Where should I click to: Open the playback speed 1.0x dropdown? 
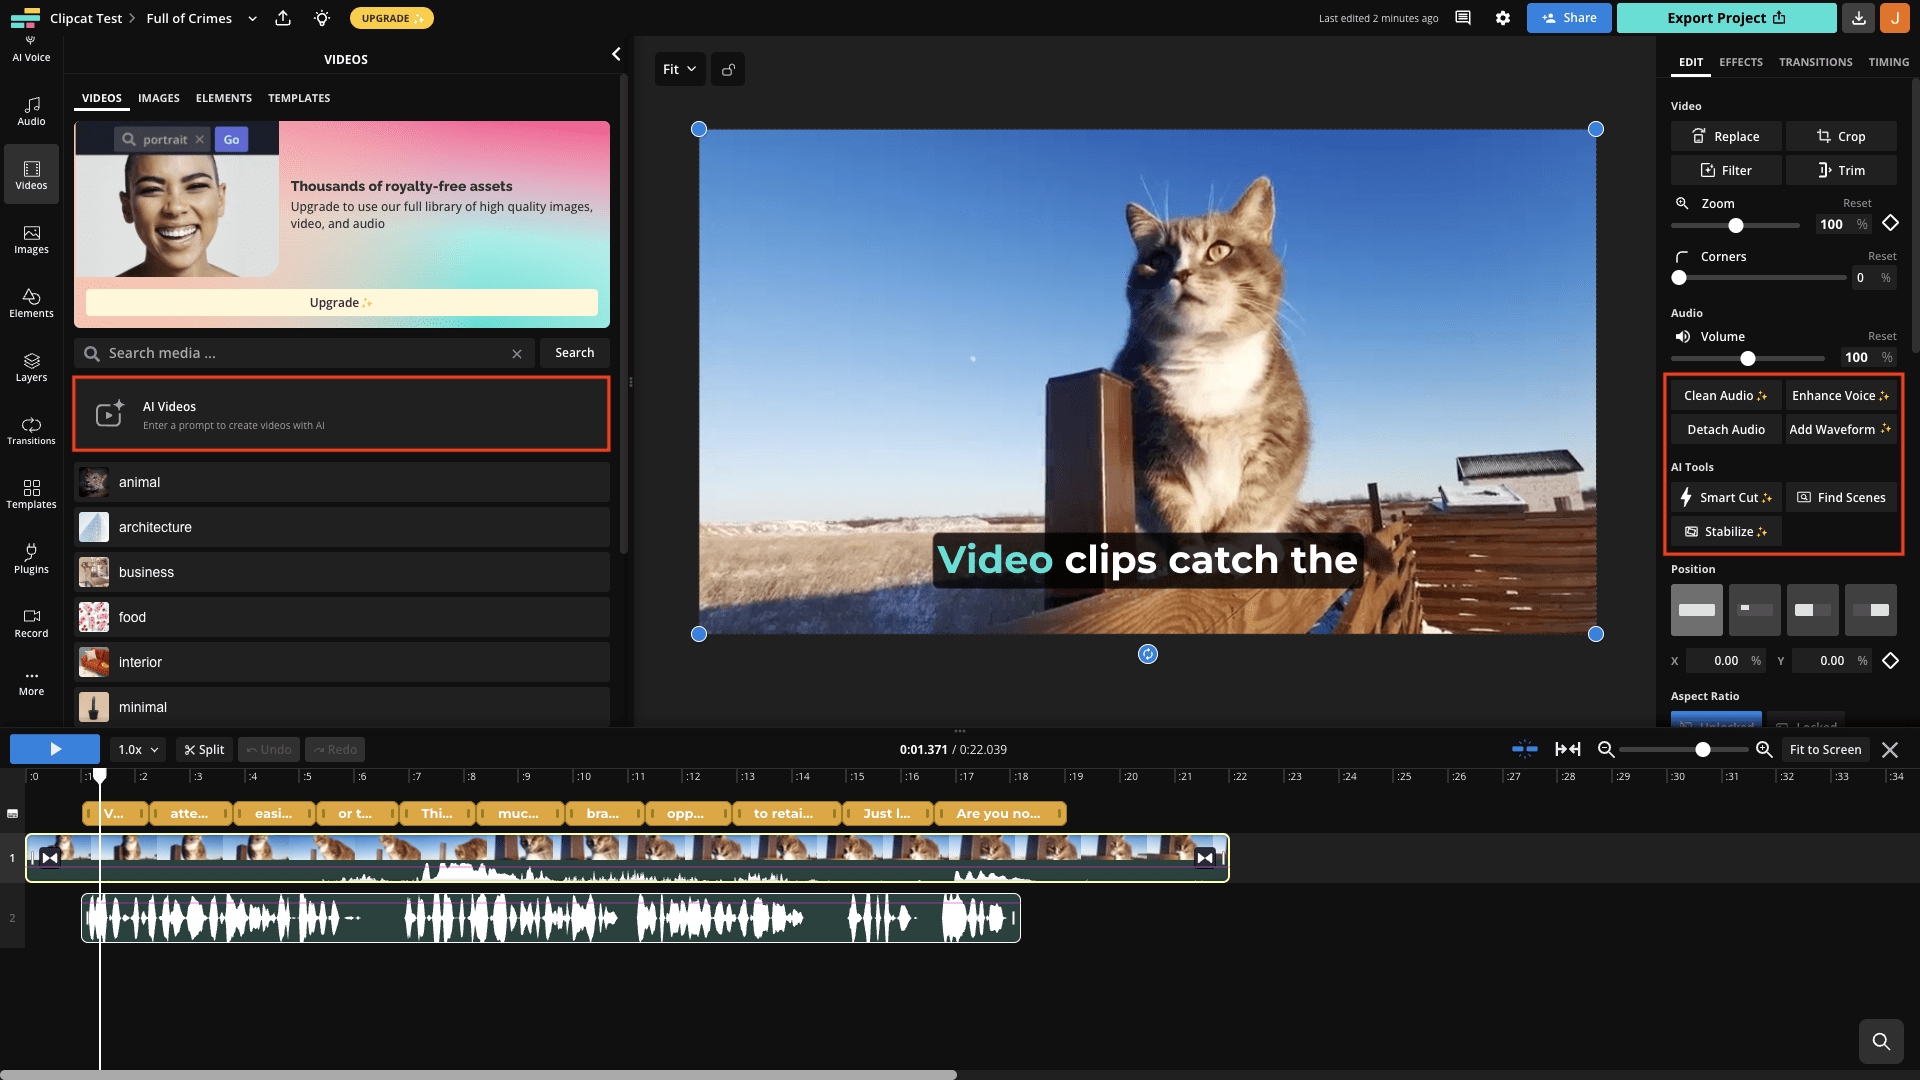138,749
